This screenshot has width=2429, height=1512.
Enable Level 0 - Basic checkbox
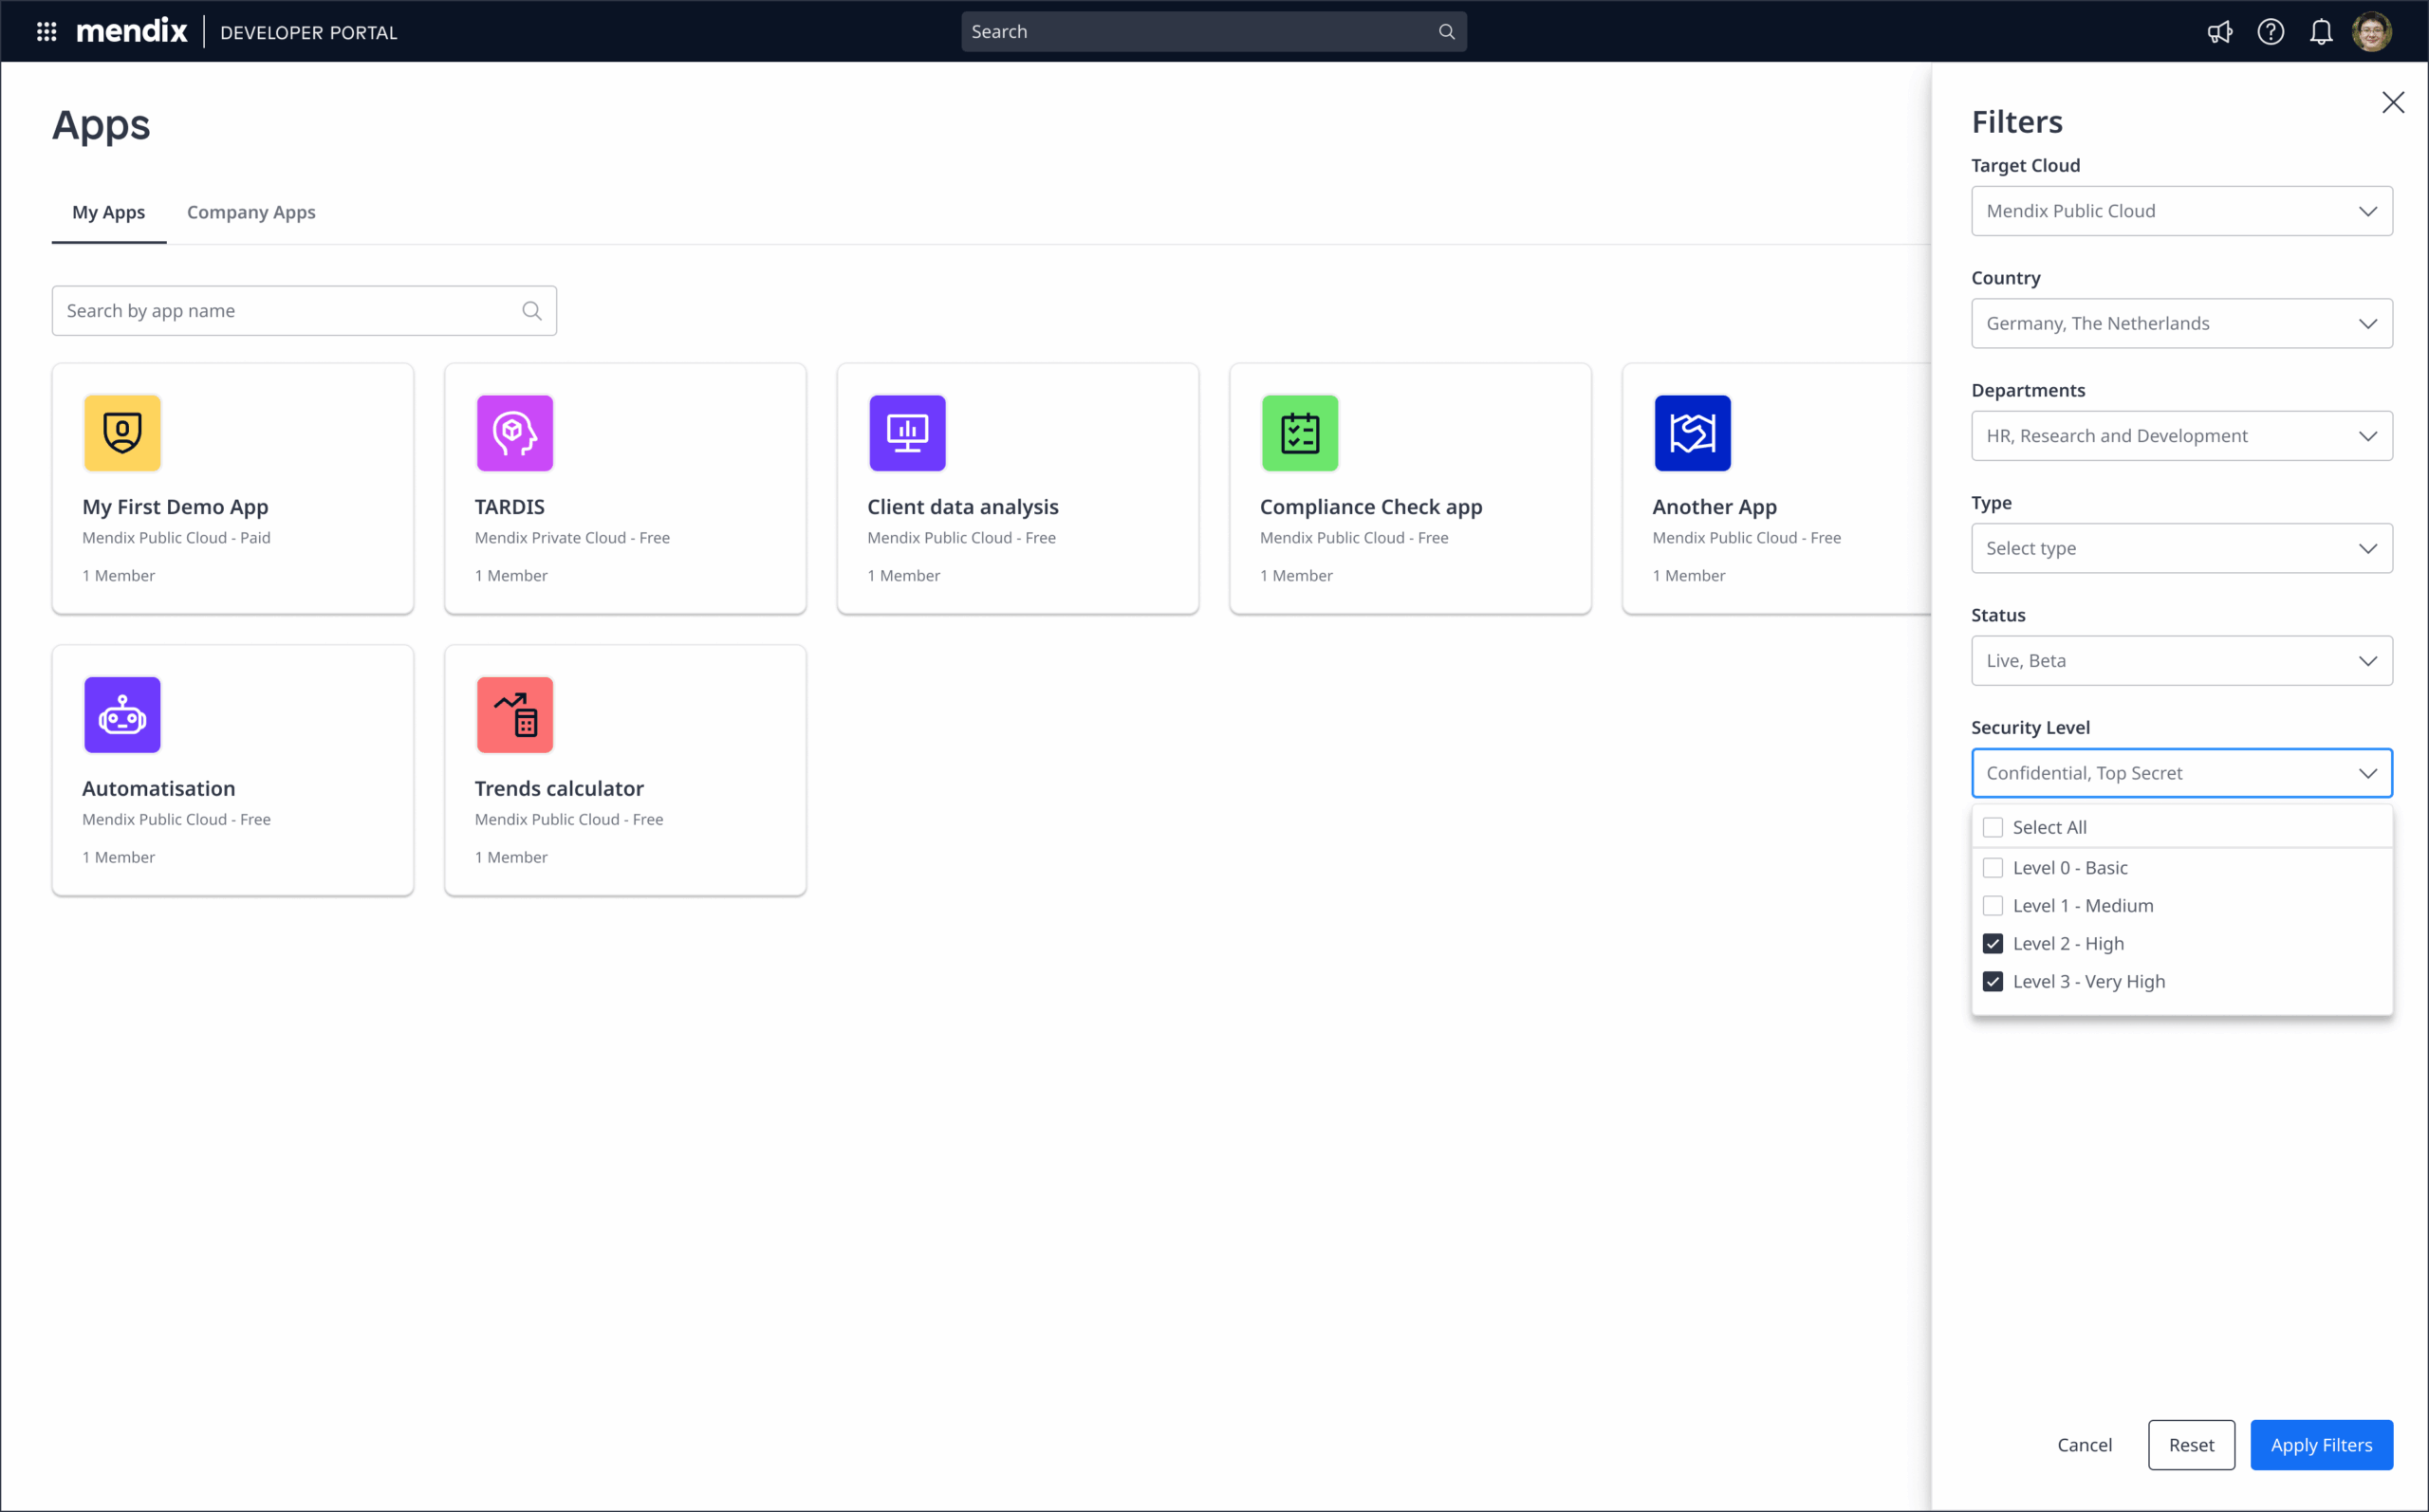[x=1992, y=868]
